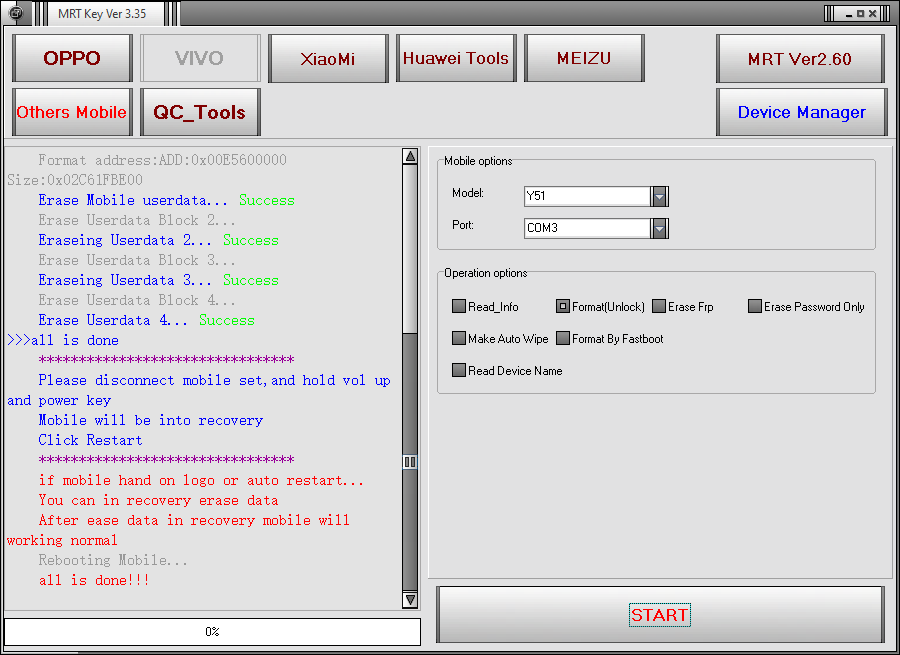Click 'Erase Userdata Block 4...' log line
Viewport: 900px width, 655px height.
pyautogui.click(x=137, y=300)
